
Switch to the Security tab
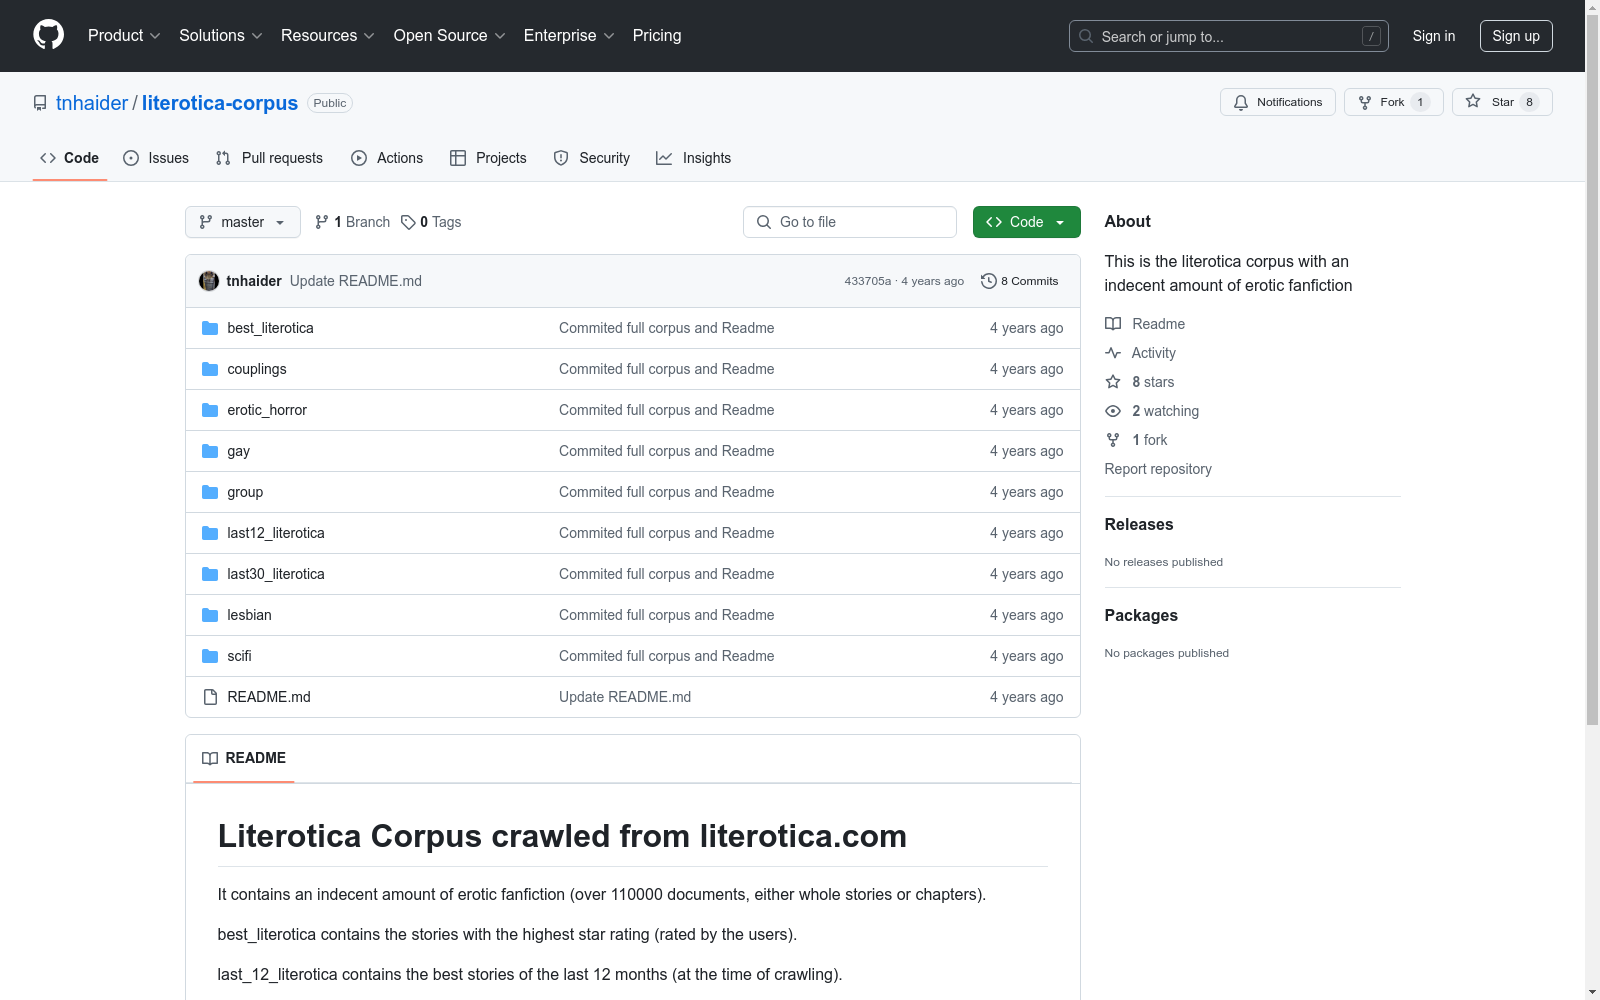[592, 158]
